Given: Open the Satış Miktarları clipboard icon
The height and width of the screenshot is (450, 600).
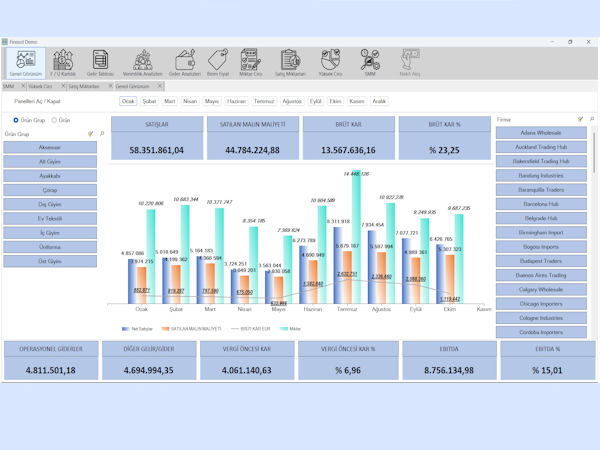Looking at the screenshot, I should [x=290, y=63].
